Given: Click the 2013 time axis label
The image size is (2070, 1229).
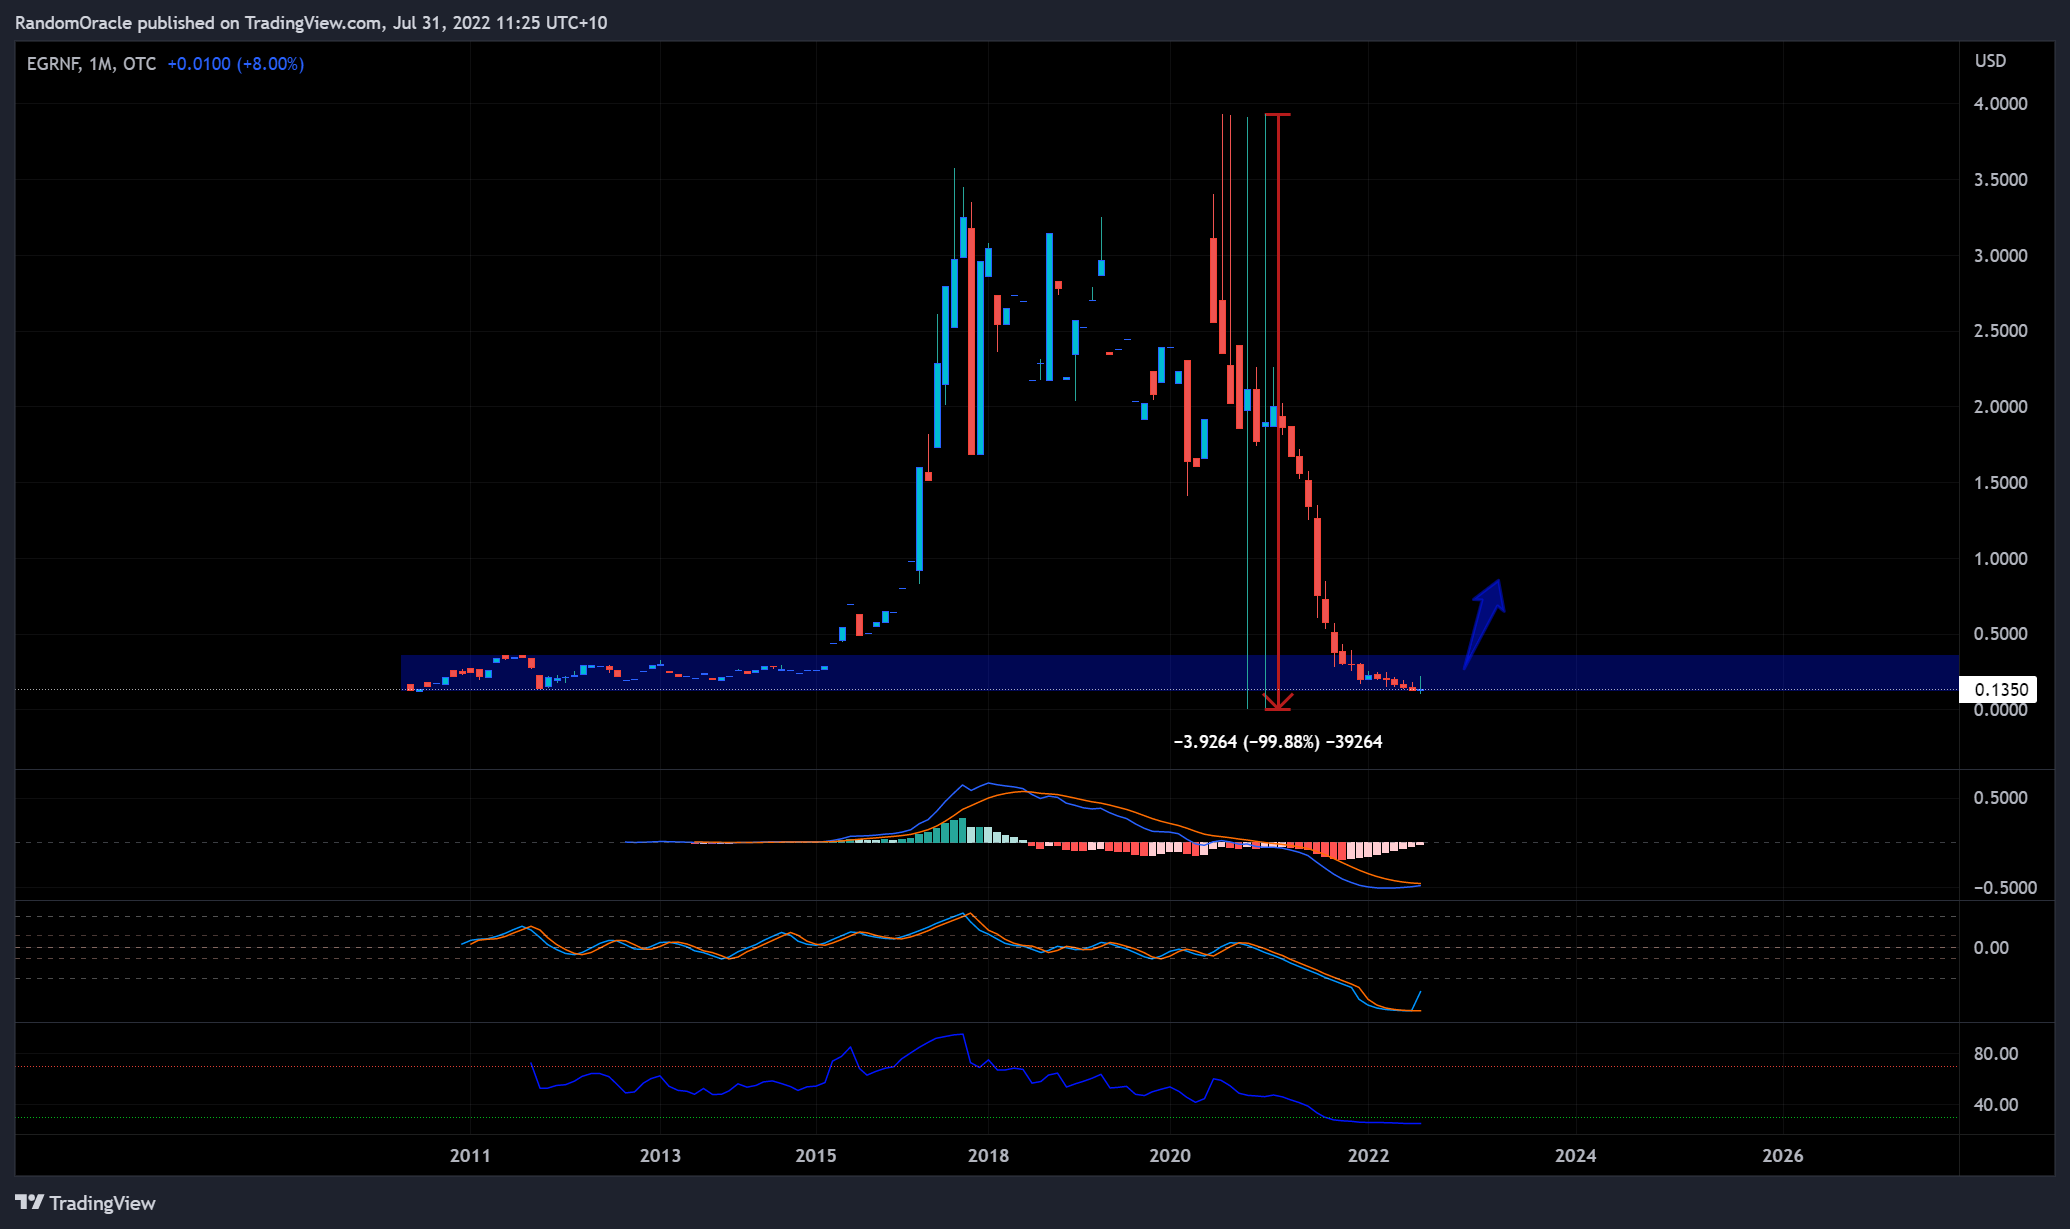Looking at the screenshot, I should click(x=660, y=1156).
